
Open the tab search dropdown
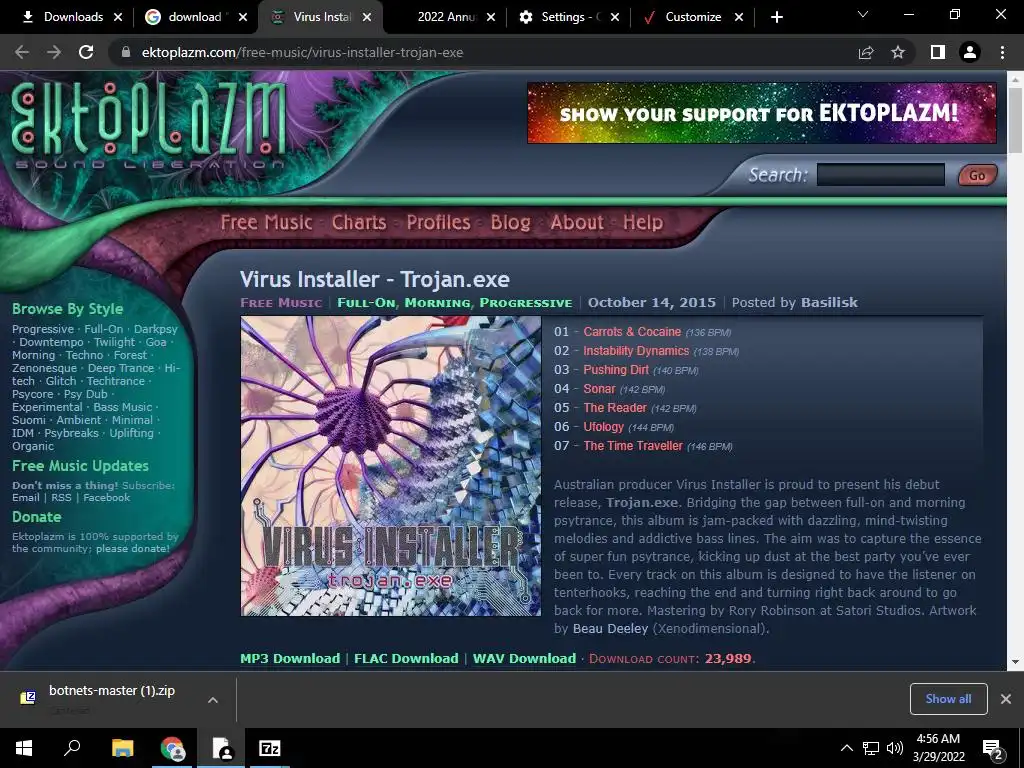tap(863, 14)
